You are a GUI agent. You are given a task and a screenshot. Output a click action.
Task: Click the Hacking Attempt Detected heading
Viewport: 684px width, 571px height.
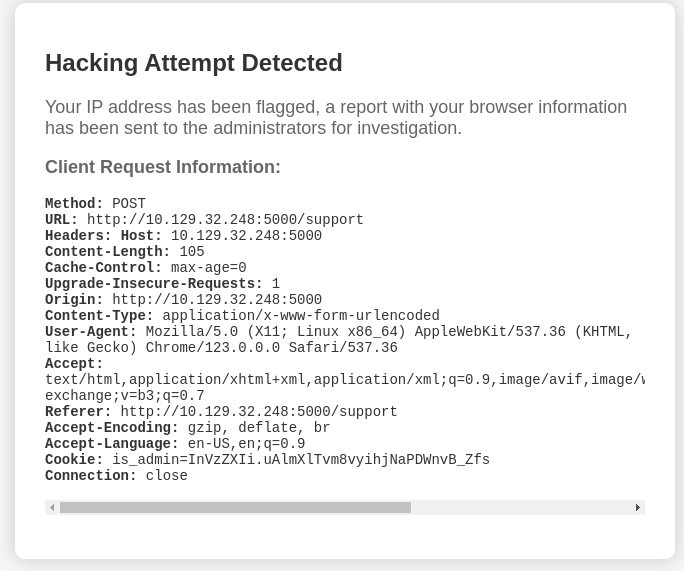pos(194,63)
